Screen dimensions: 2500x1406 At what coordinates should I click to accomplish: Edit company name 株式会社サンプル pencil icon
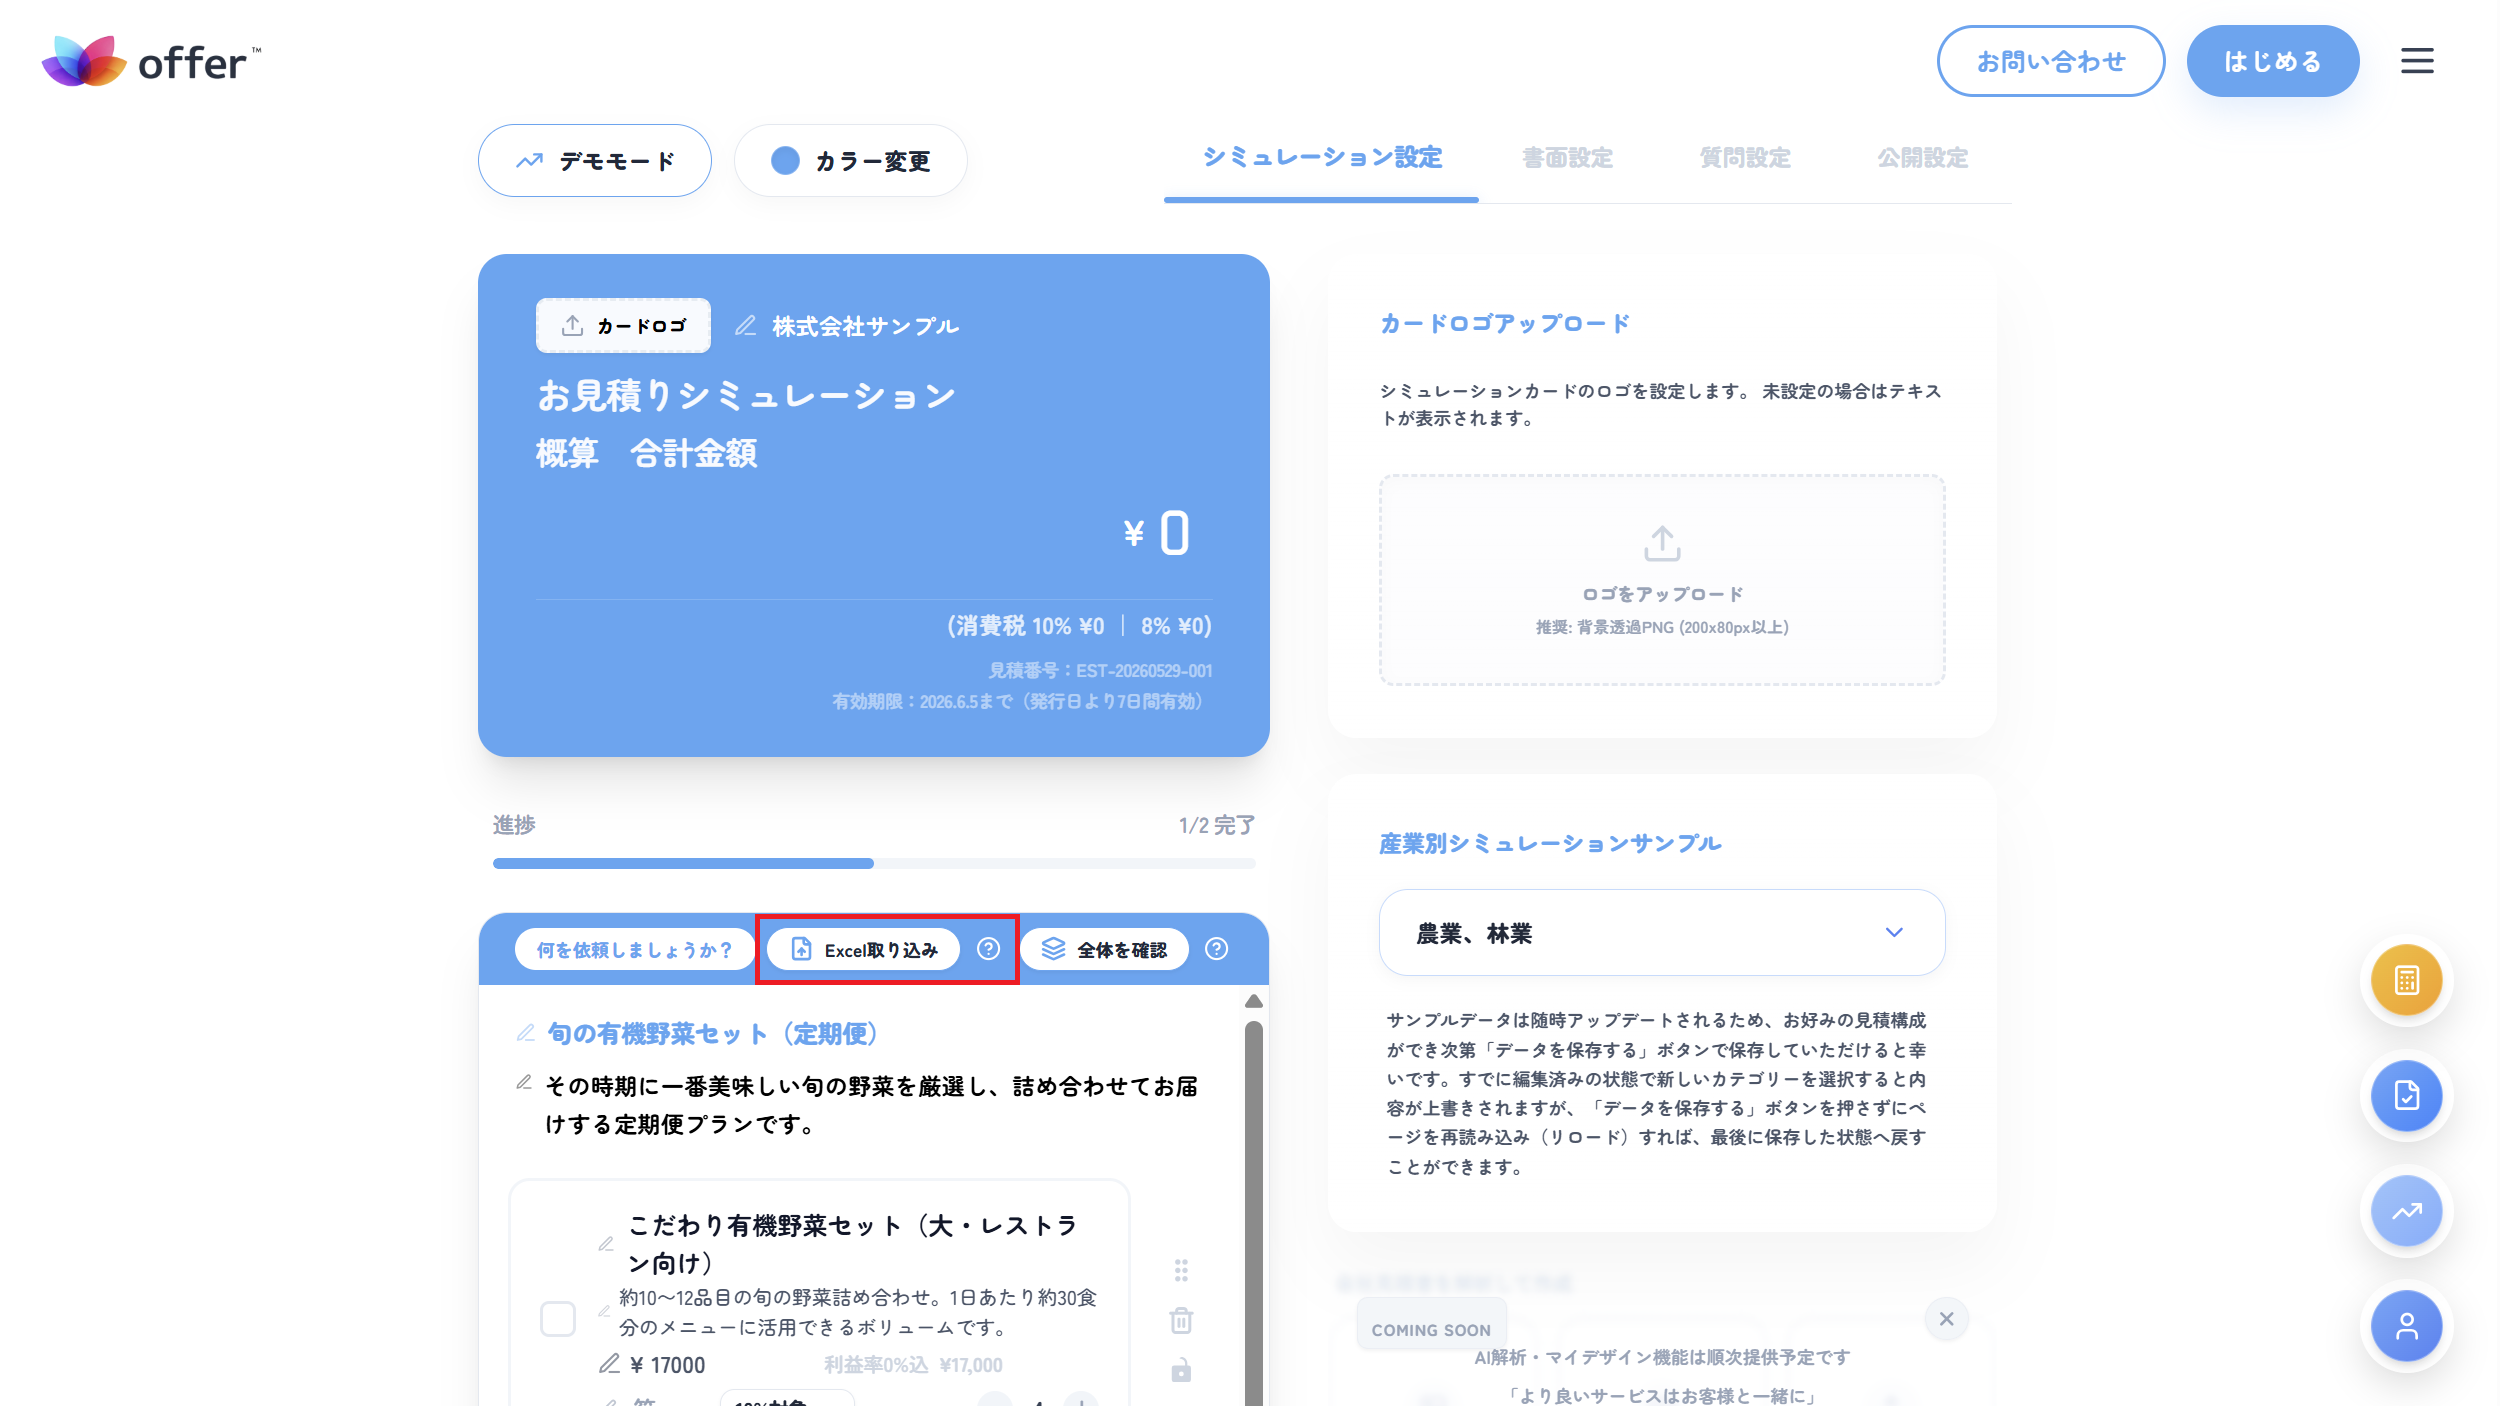tap(745, 326)
